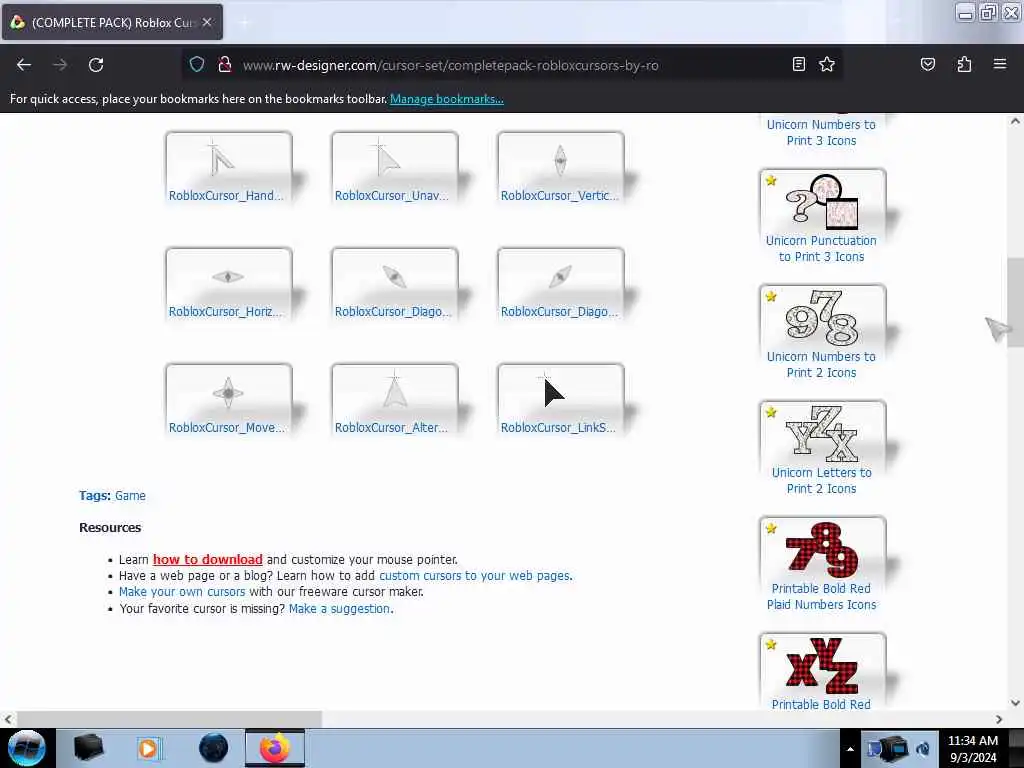Open the red plaid XYZ letters icon set
Viewport: 1024px width, 768px height.
[x=822, y=673]
